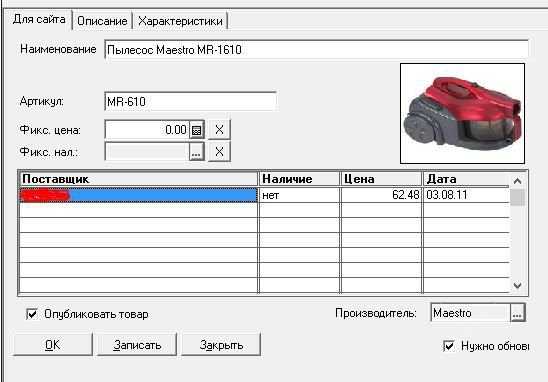The width and height of the screenshot is (548, 382).
Task: Click the vacuum cleaner product image
Action: click(x=462, y=113)
